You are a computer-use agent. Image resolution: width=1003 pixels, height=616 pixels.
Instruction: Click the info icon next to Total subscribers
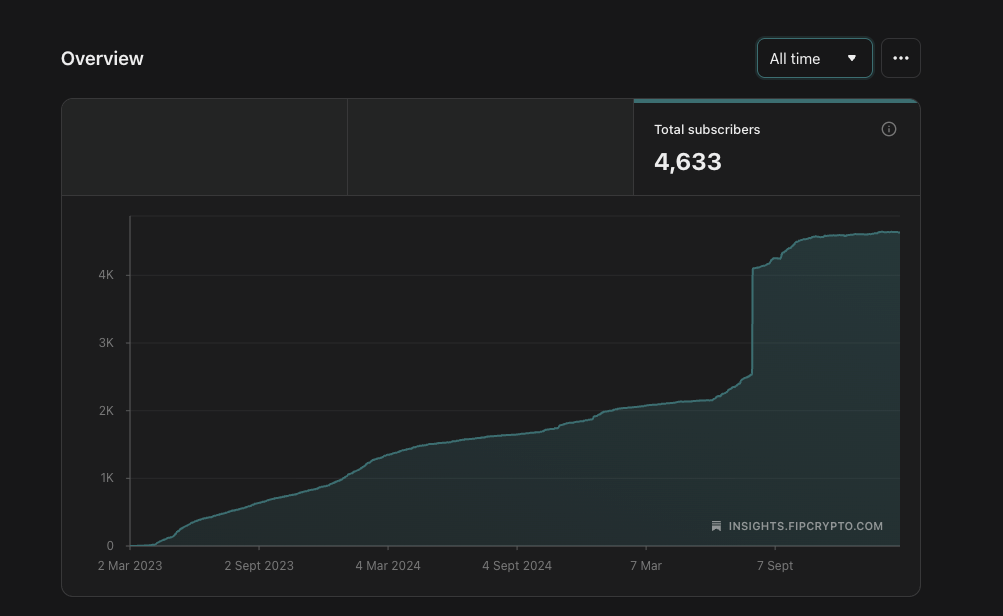[x=888, y=130]
